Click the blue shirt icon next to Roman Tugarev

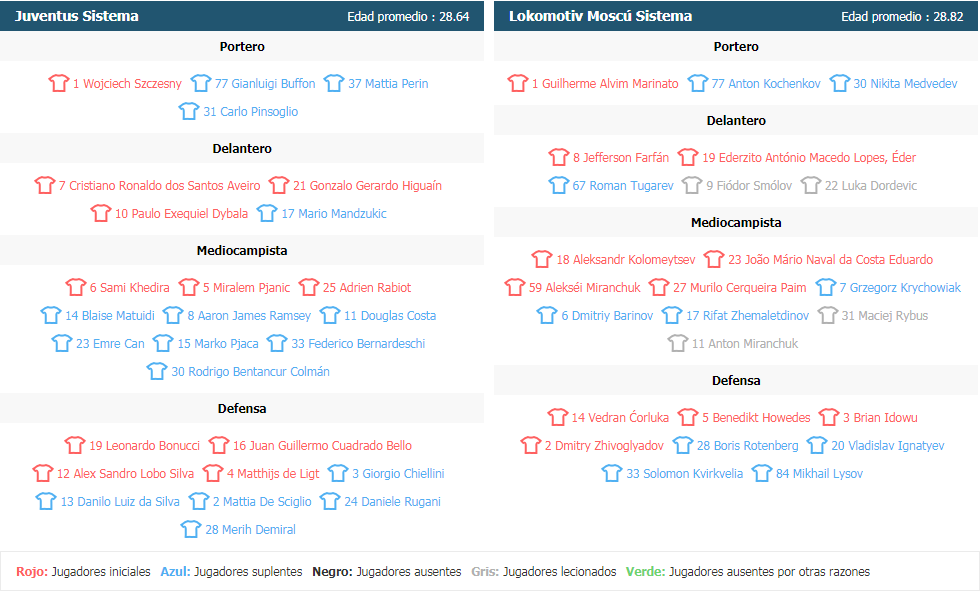tap(558, 185)
